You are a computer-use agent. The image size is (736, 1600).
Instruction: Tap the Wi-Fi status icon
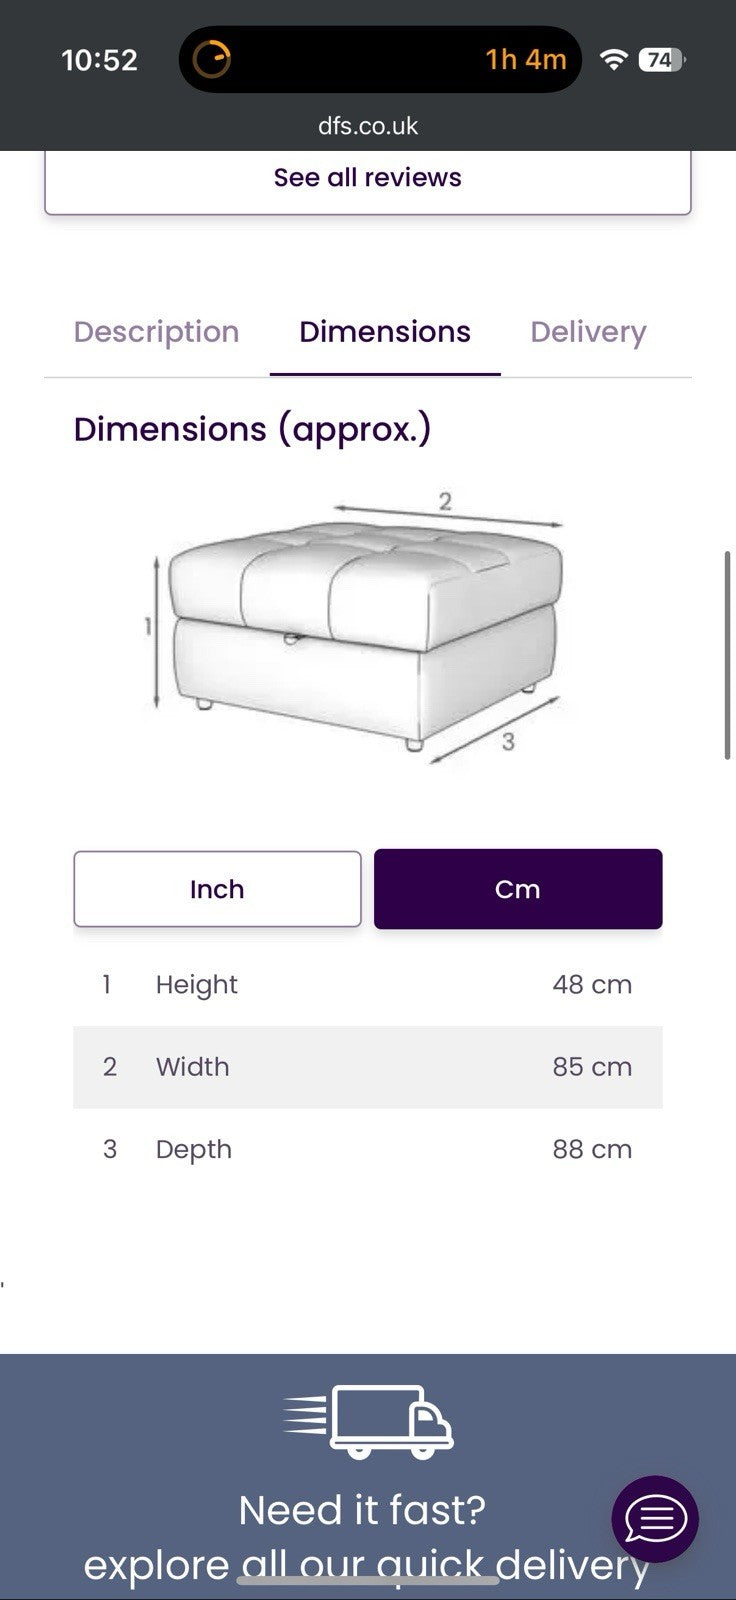(x=613, y=59)
